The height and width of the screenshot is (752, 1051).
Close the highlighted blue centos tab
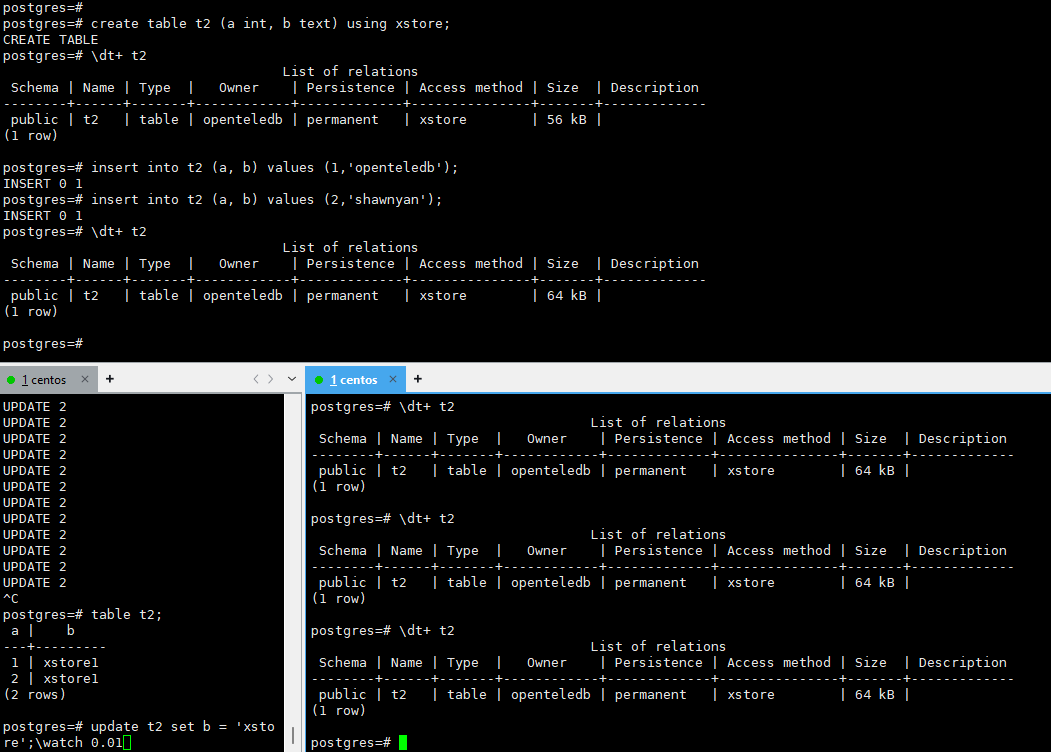point(393,379)
